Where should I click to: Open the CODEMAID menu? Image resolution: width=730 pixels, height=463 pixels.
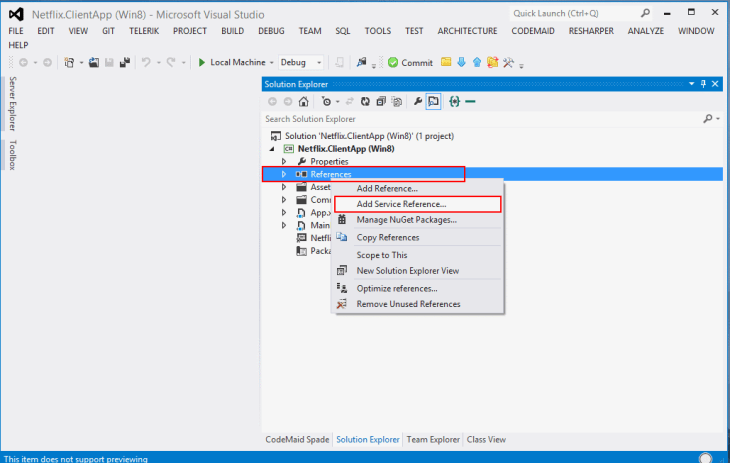533,31
